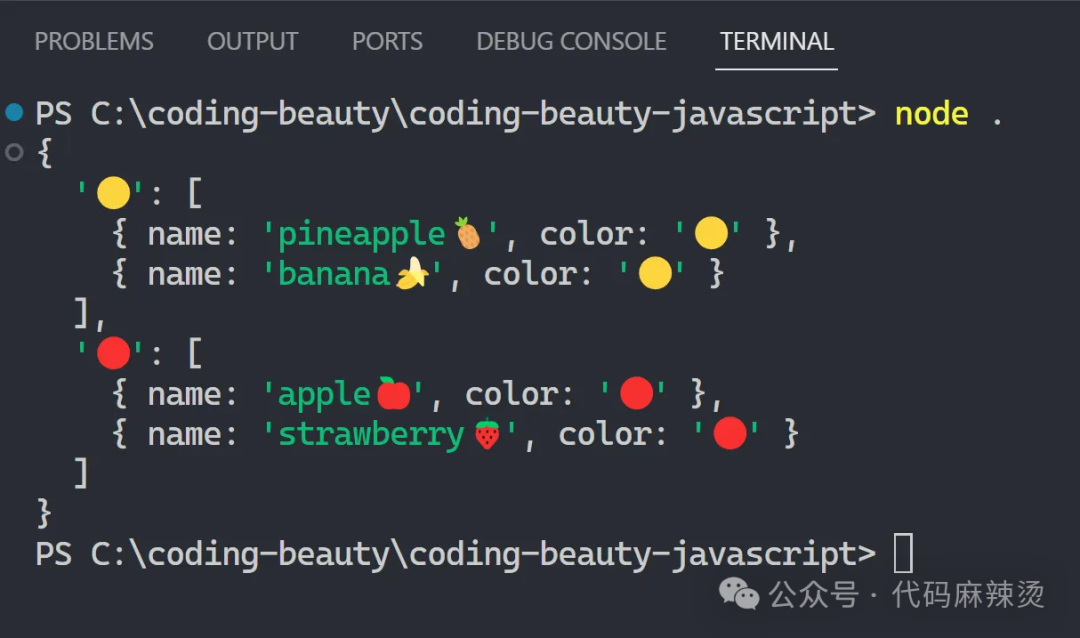
Task: Click the blue command decoration dot
Action: [14, 112]
